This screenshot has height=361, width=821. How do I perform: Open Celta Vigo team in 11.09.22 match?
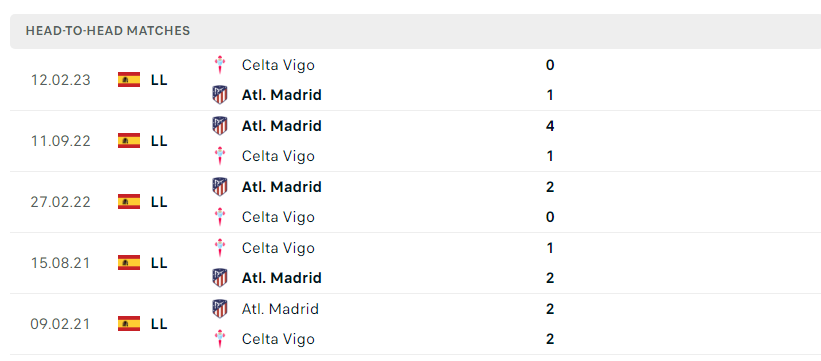pyautogui.click(x=278, y=156)
